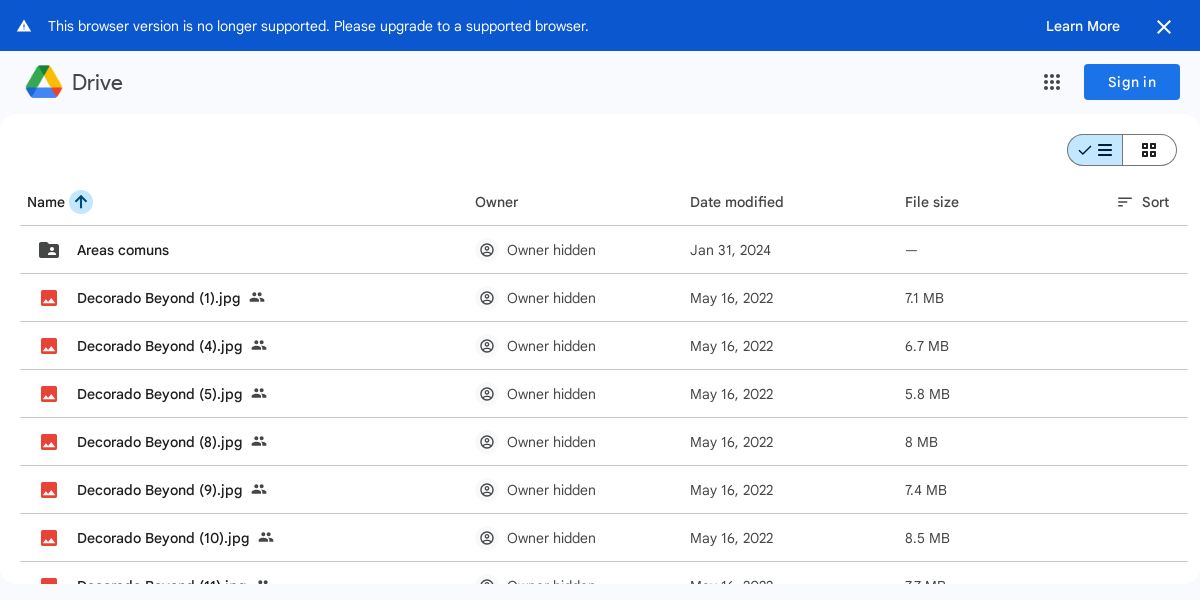
Task: Click the Owner column header
Action: 496,202
